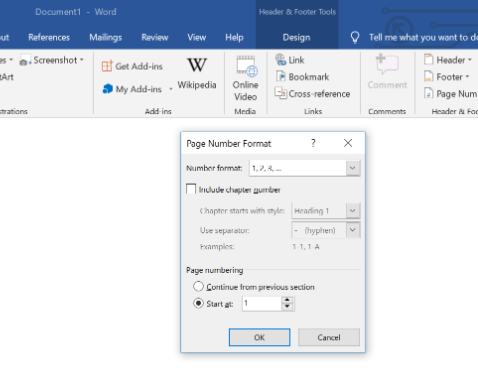Enable Include chapter number checkbox

coord(191,189)
